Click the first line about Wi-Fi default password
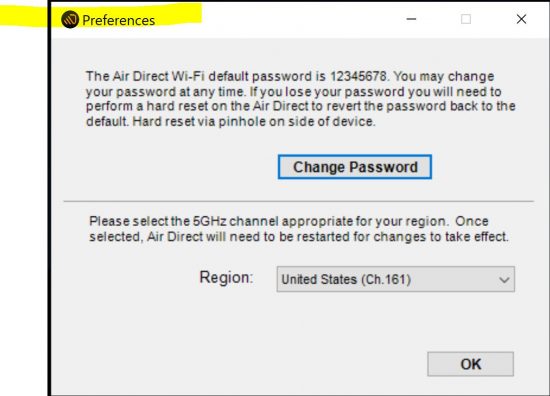Screen dimensions: 550x396 [290, 76]
